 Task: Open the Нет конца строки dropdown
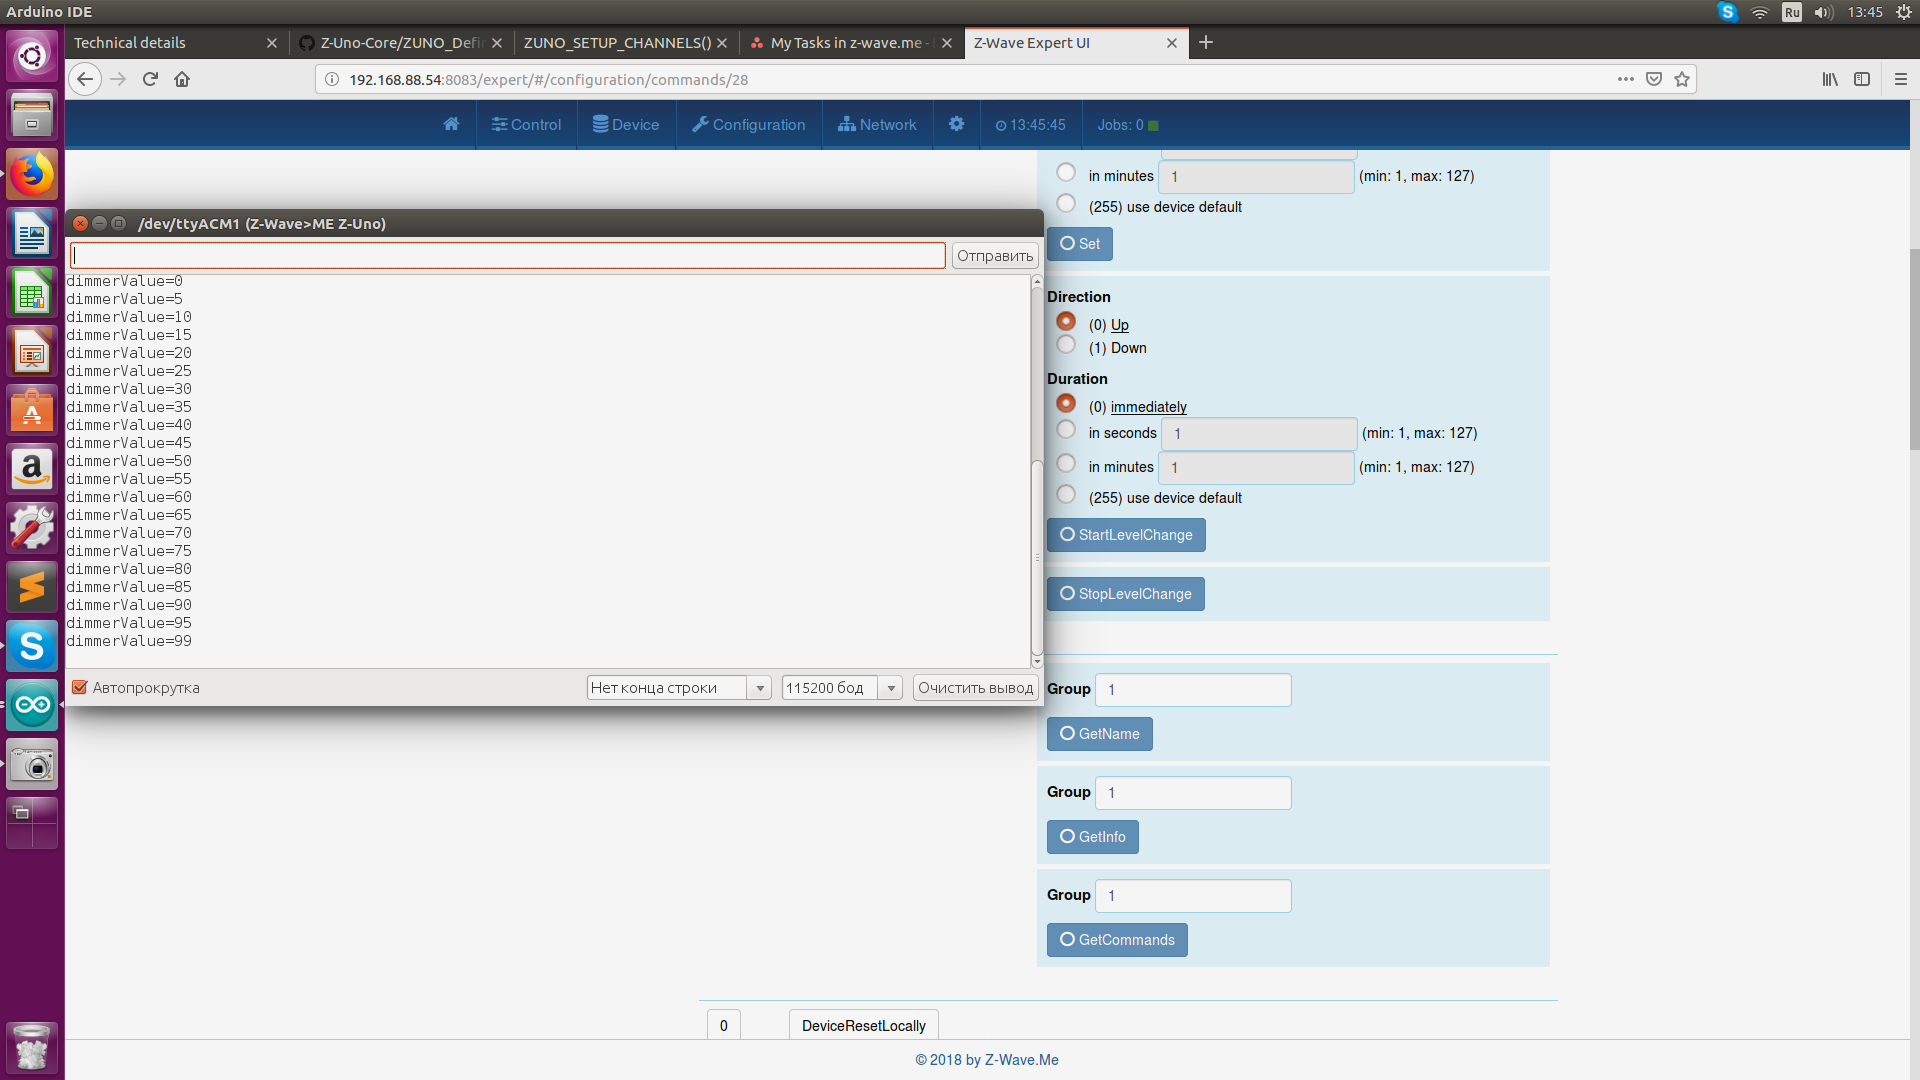click(678, 688)
